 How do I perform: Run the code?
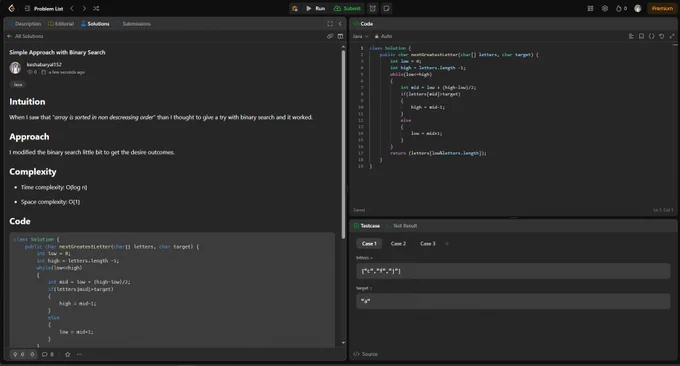pyautogui.click(x=316, y=8)
